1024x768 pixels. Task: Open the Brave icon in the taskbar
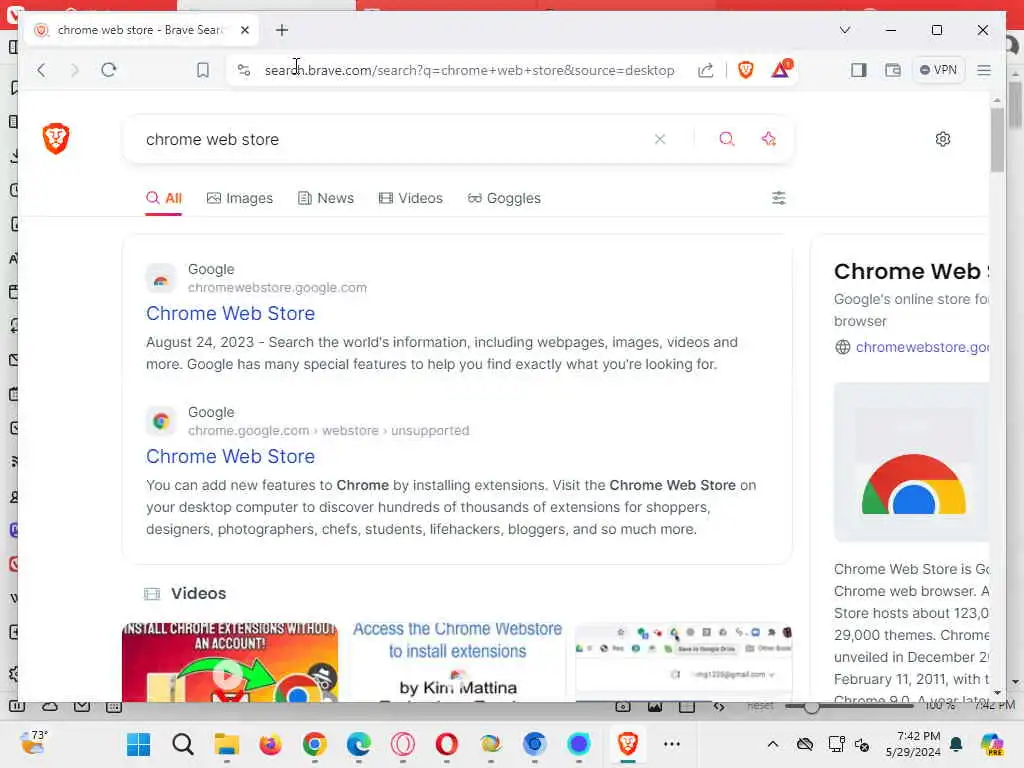pyautogui.click(x=628, y=744)
